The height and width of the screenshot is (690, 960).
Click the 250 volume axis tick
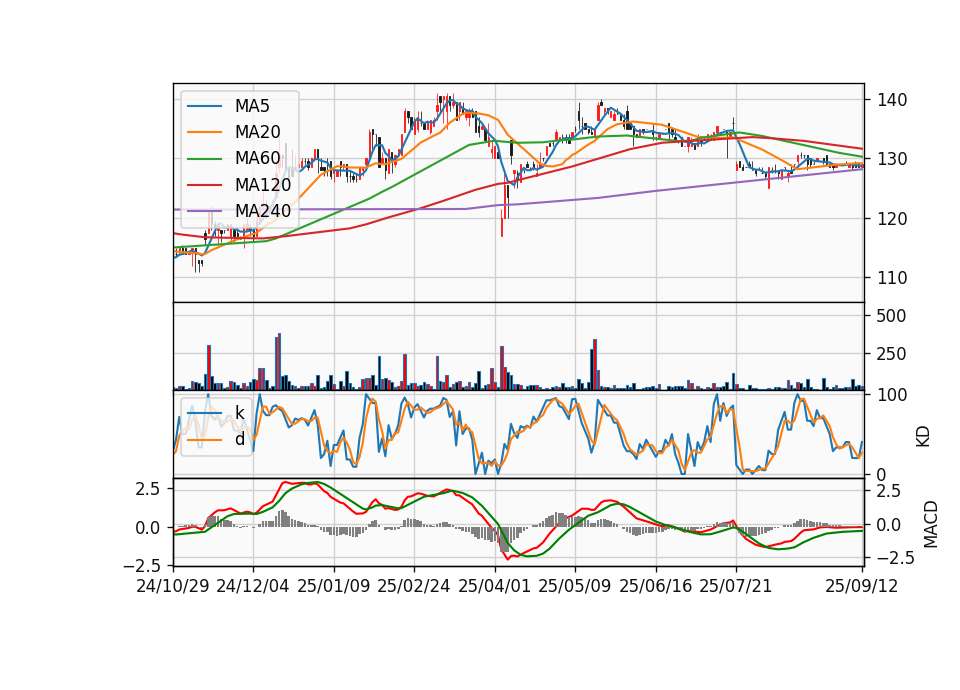pyautogui.click(x=891, y=354)
